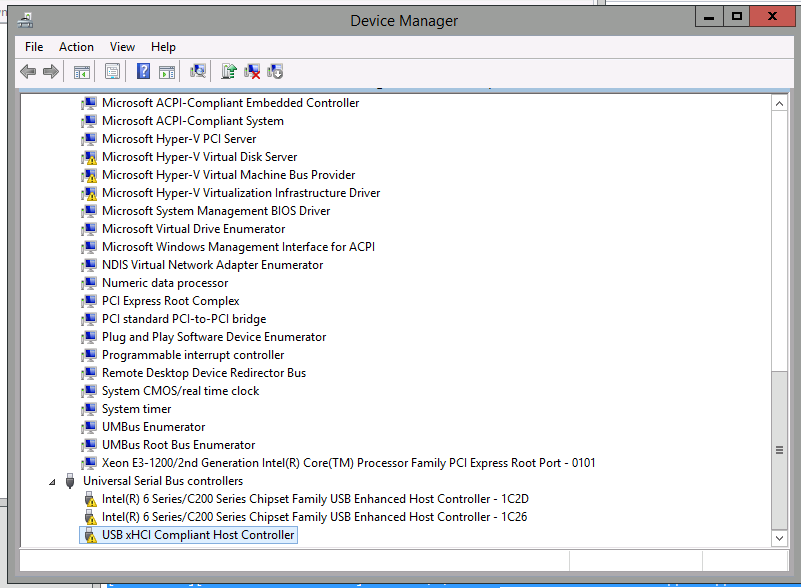Click the vertical scrollbar thumb
This screenshot has height=588, width=801.
(779, 450)
